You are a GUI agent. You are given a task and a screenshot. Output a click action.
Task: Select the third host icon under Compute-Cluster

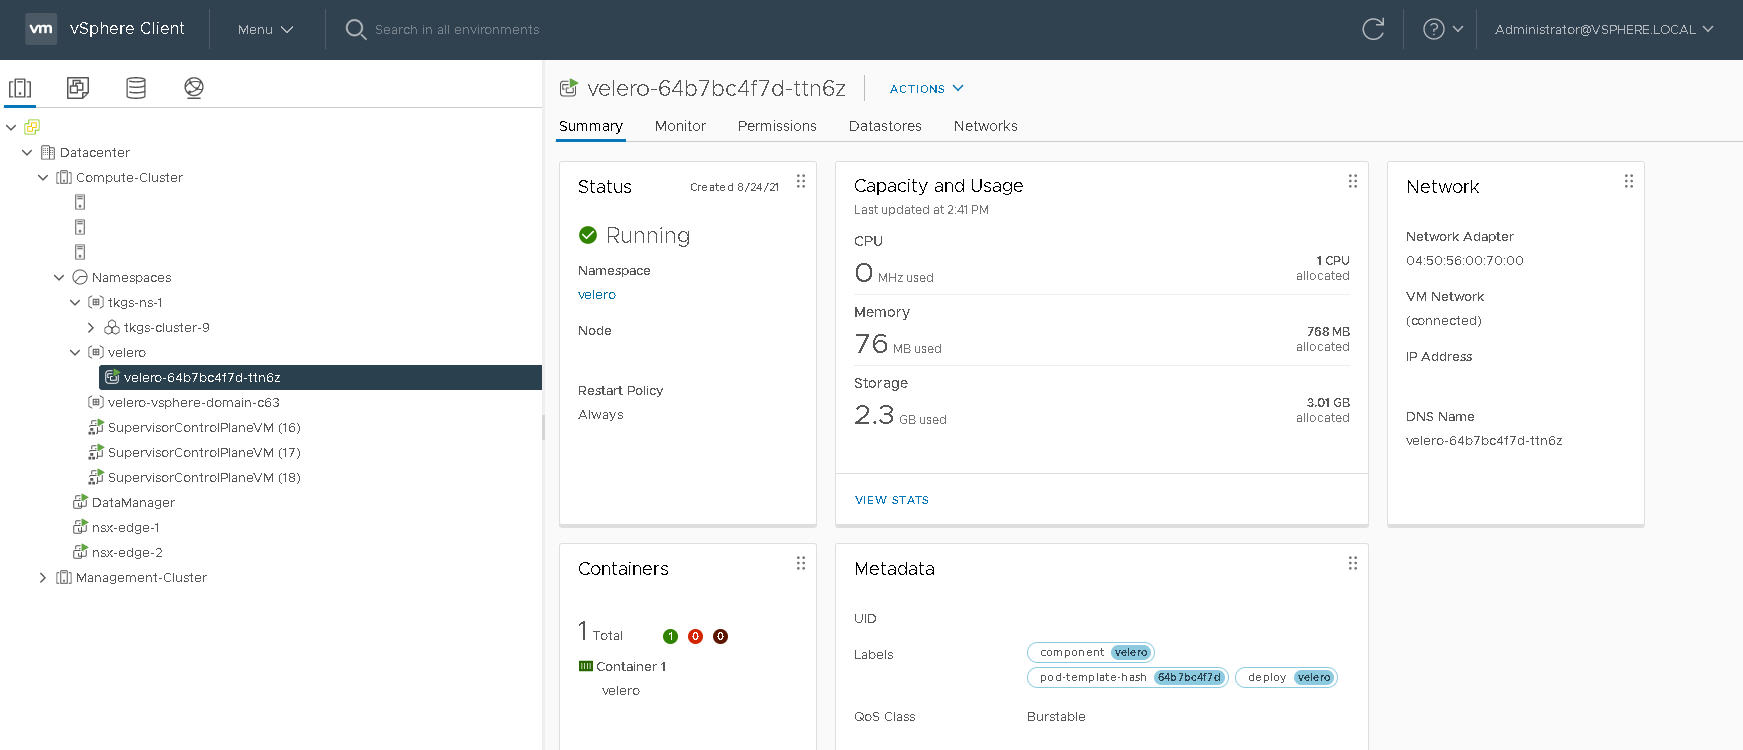coord(80,252)
